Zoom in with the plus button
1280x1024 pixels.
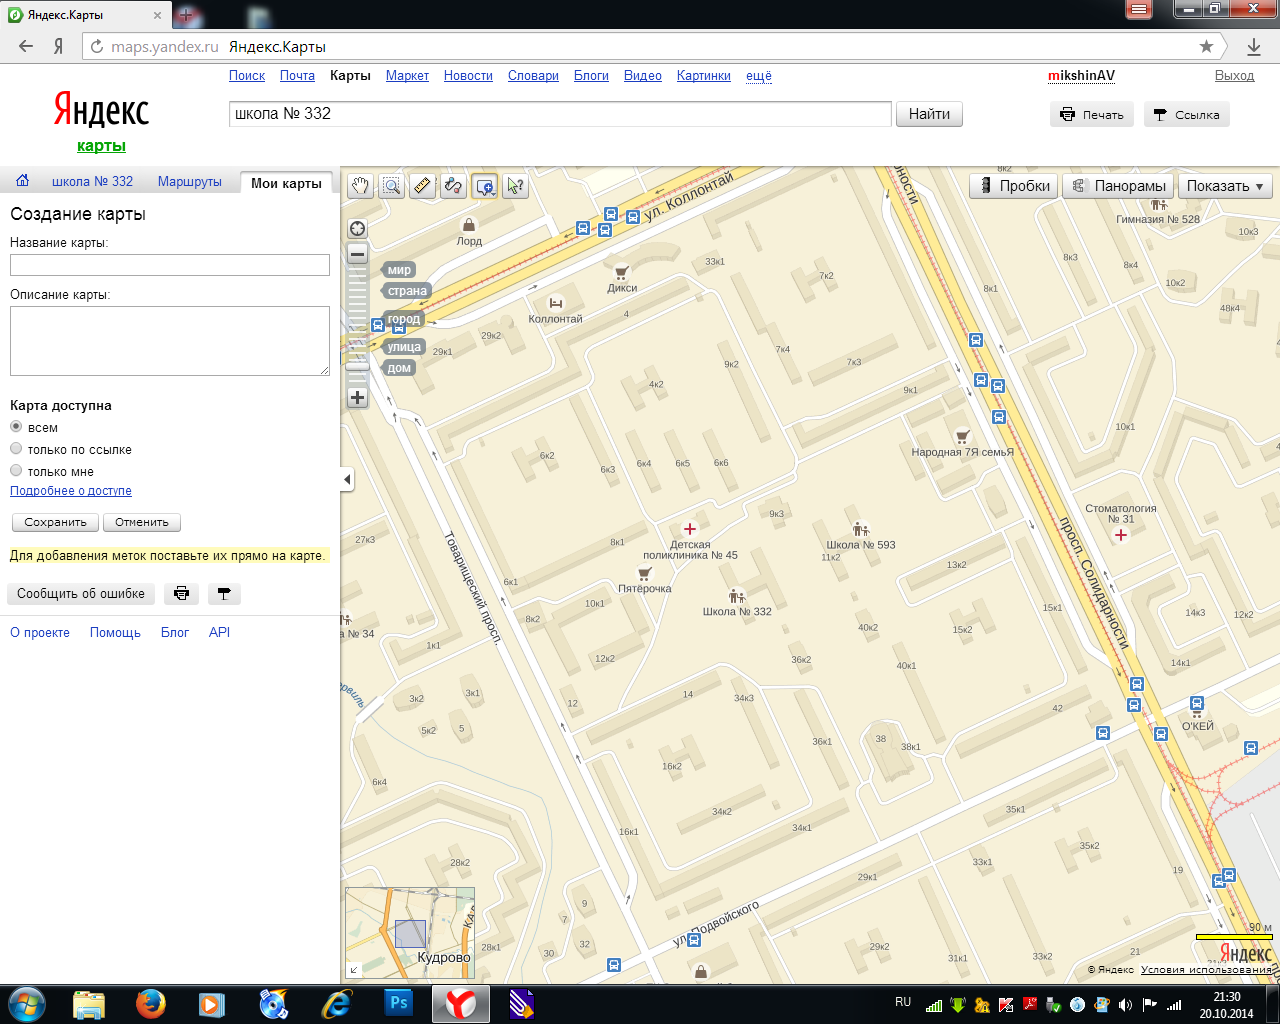coord(357,397)
